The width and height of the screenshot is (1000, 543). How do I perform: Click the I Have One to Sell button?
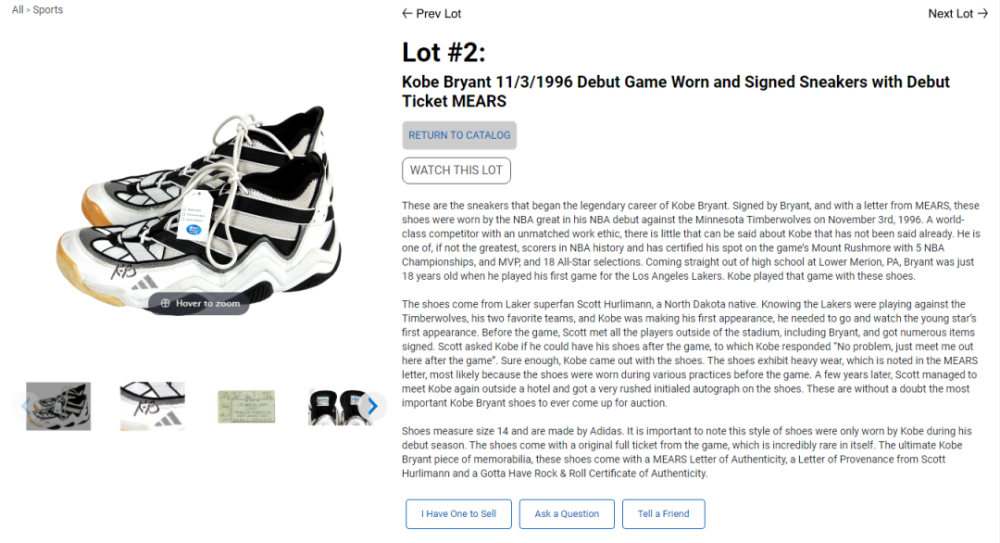click(x=459, y=514)
